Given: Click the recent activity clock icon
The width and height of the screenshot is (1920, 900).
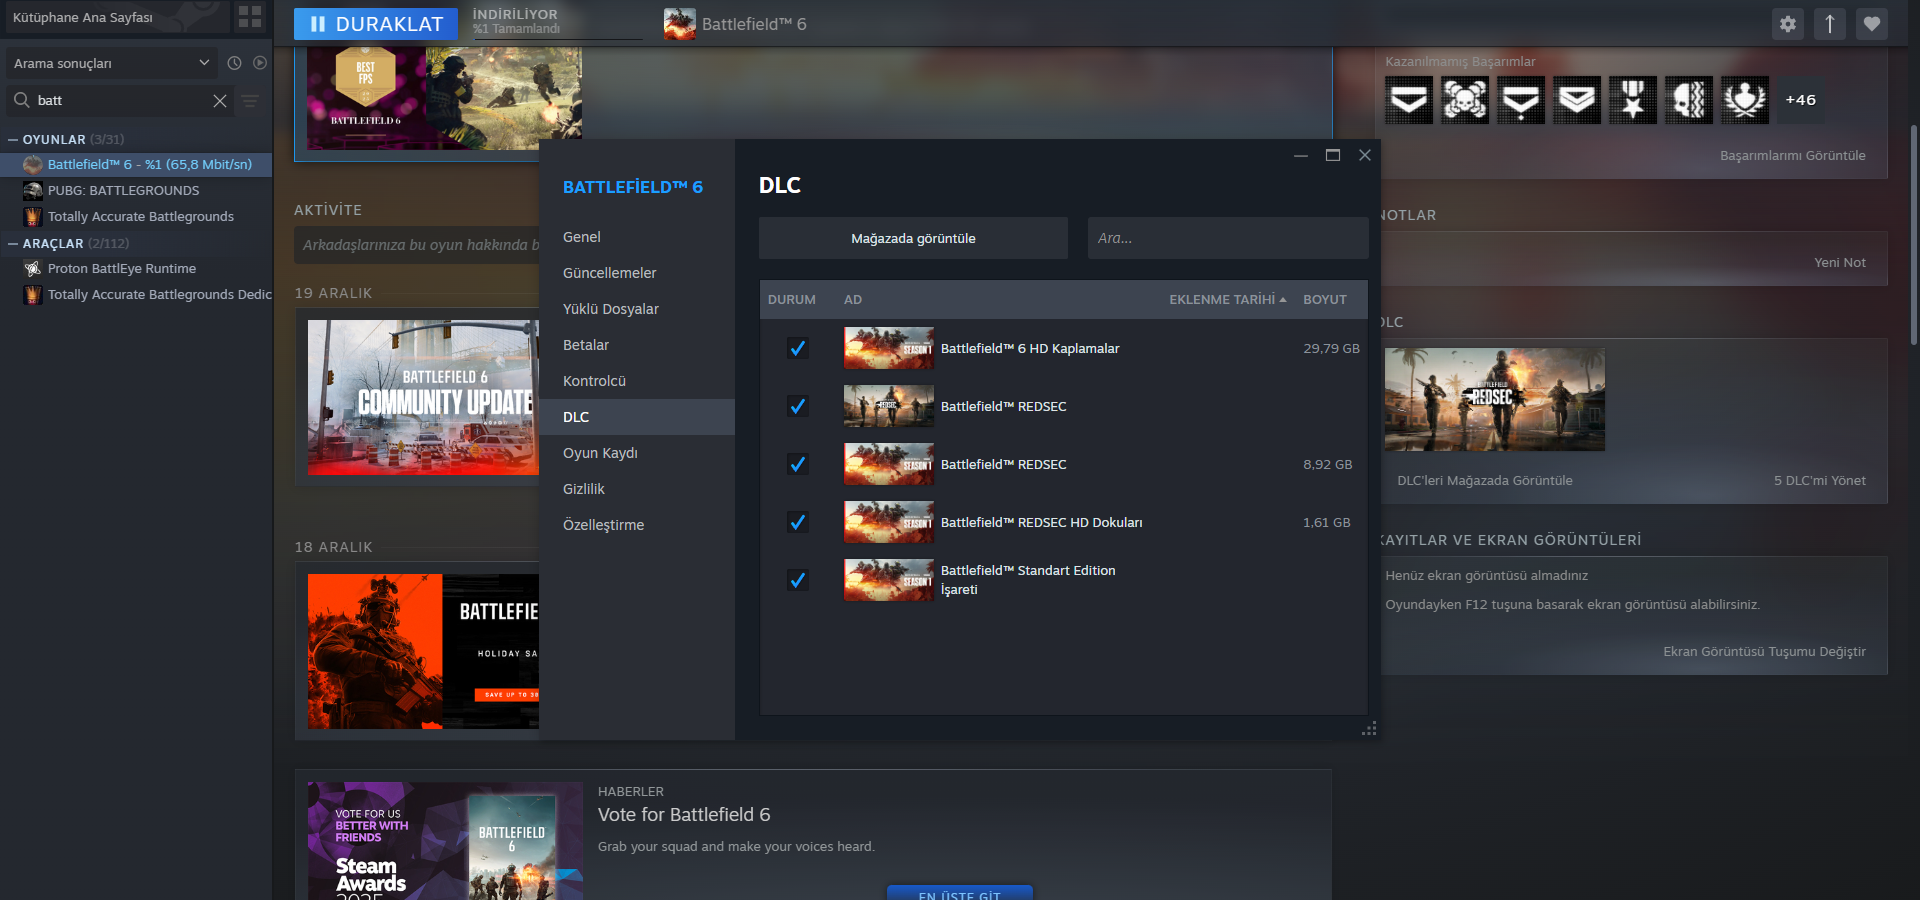Looking at the screenshot, I should (234, 63).
